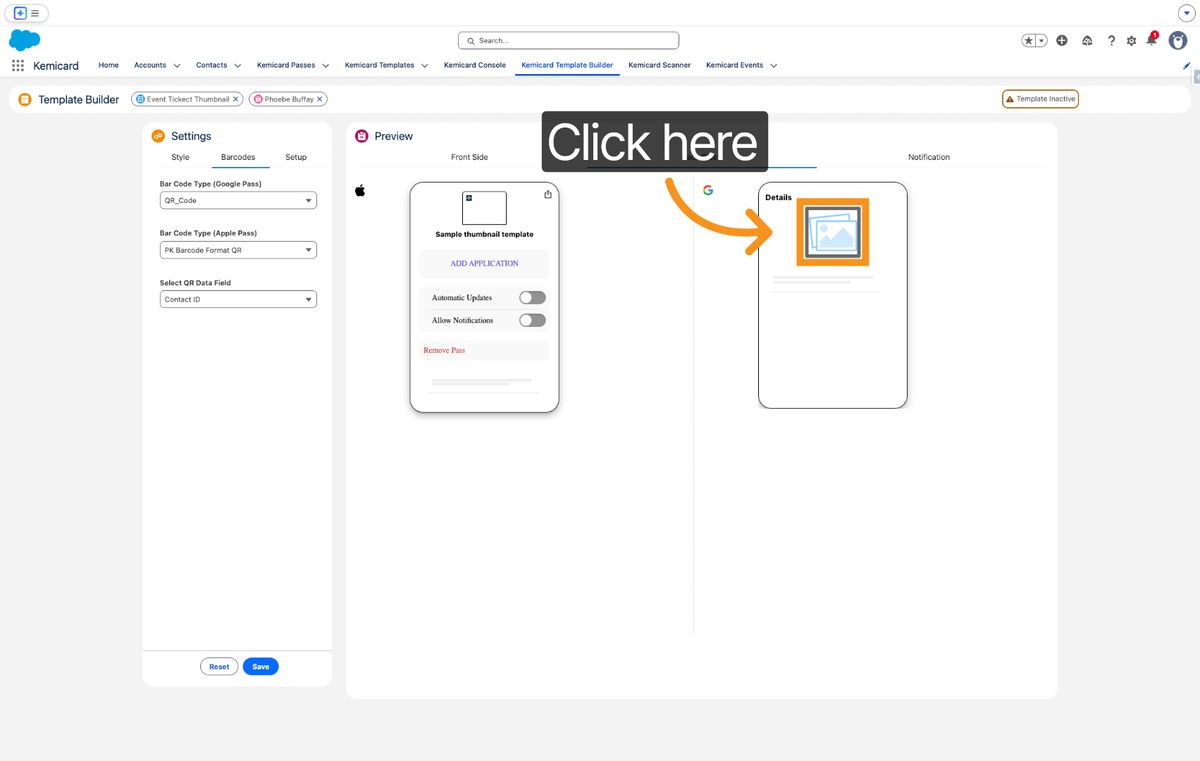This screenshot has width=1200, height=761.
Task: Open Bar Code Type (Apple Pass) dropdown
Action: pos(238,250)
